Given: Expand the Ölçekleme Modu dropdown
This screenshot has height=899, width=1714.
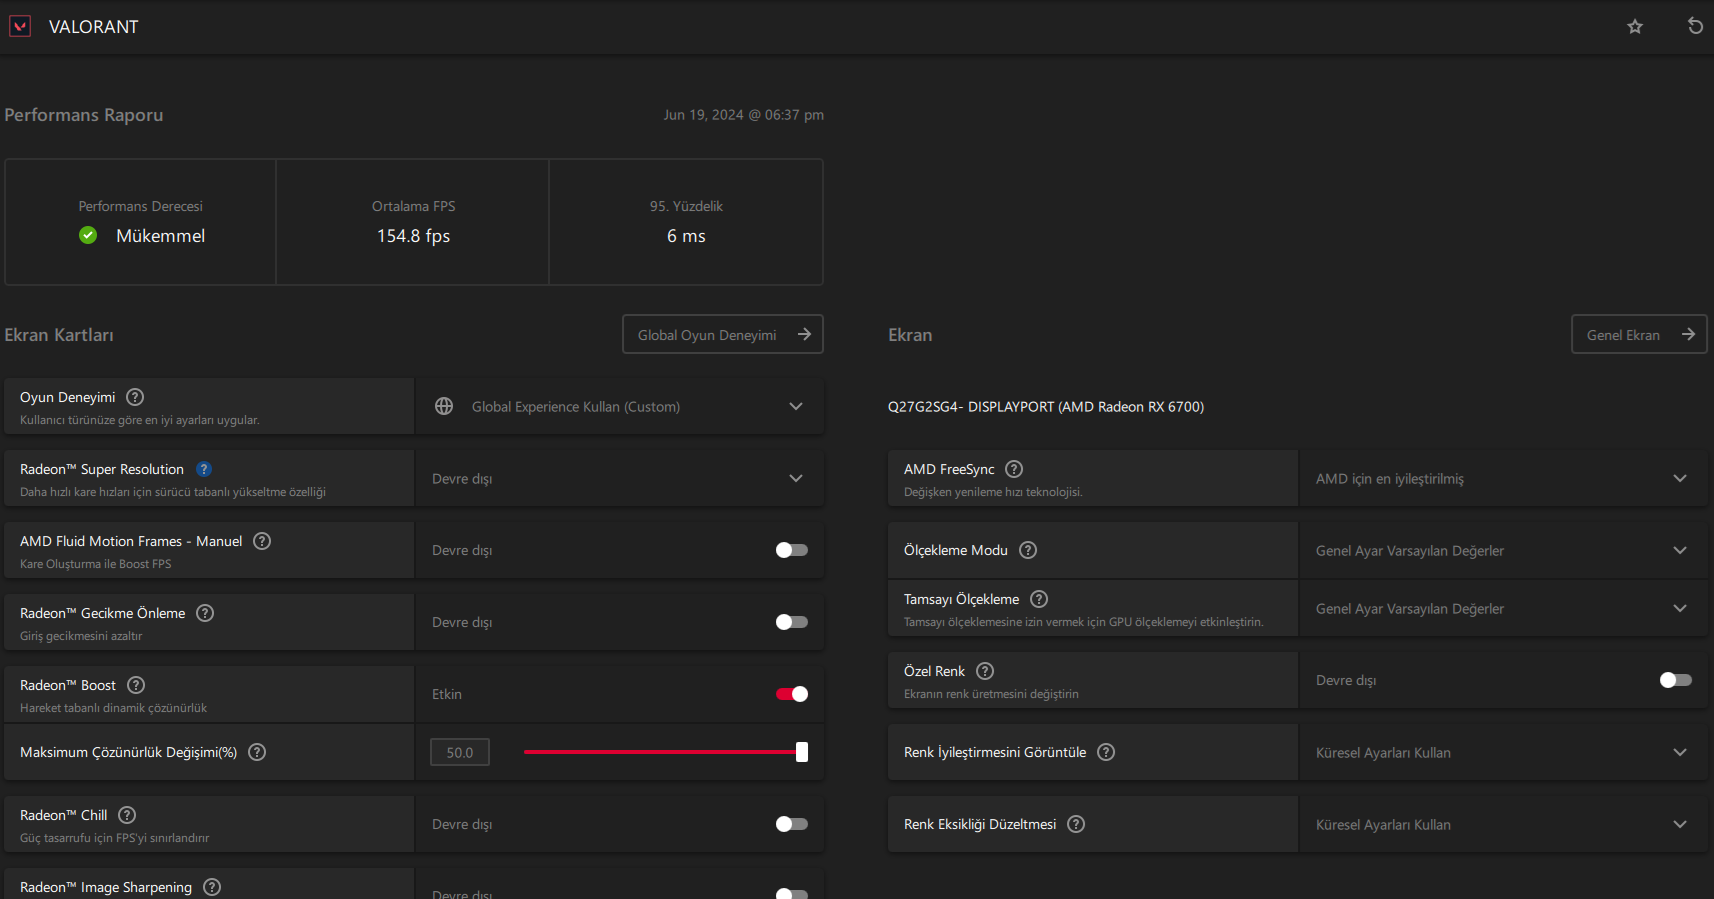Looking at the screenshot, I should click(1679, 550).
